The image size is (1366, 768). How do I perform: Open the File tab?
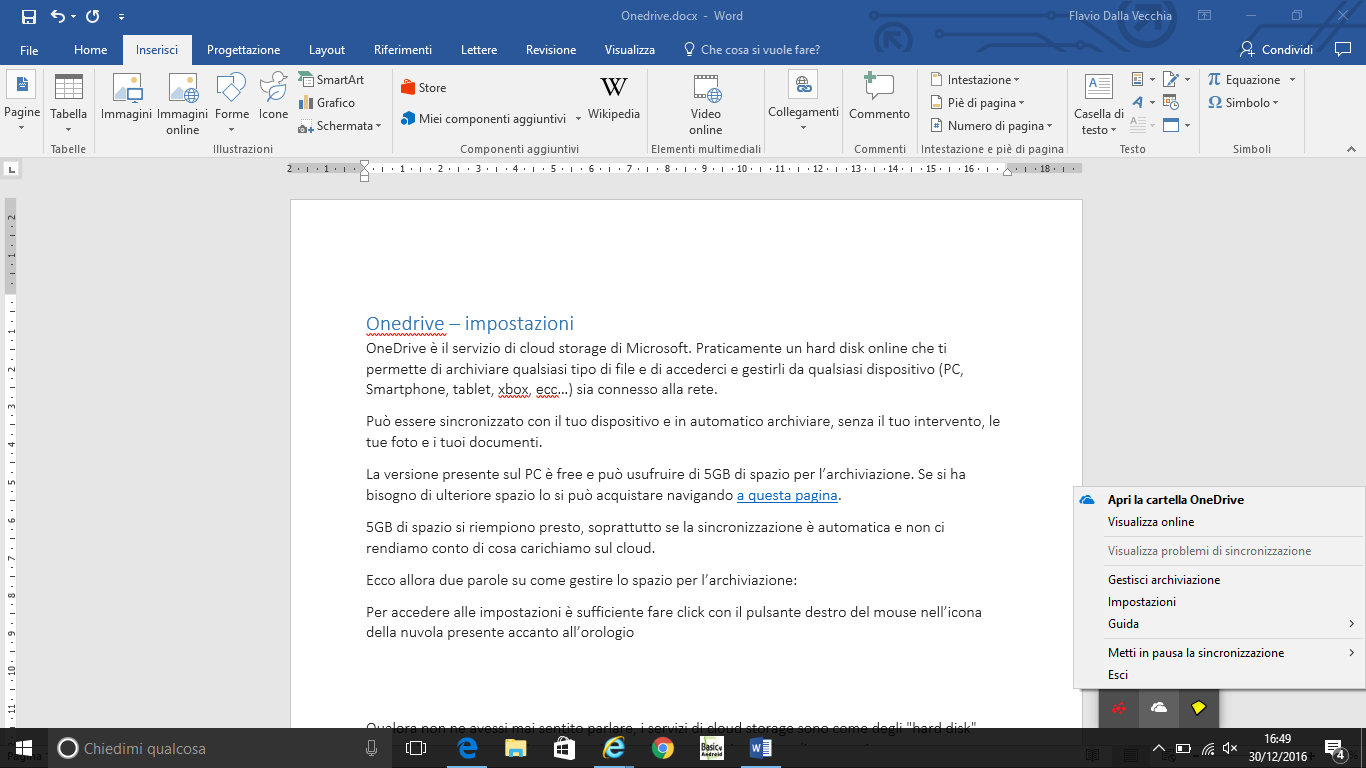tap(29, 50)
